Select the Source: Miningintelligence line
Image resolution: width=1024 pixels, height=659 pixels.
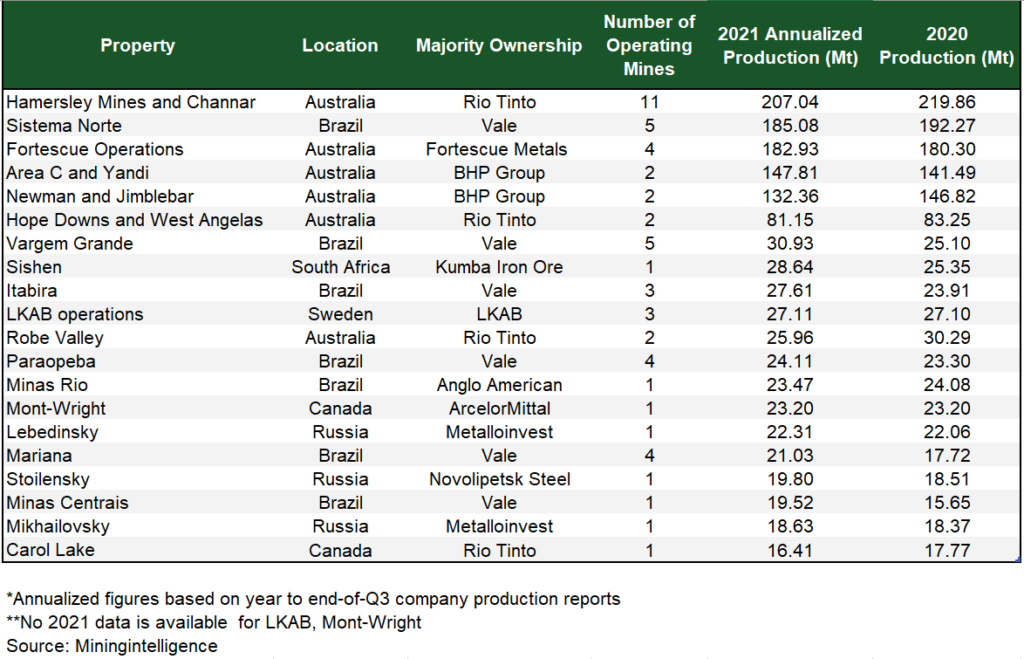point(112,646)
